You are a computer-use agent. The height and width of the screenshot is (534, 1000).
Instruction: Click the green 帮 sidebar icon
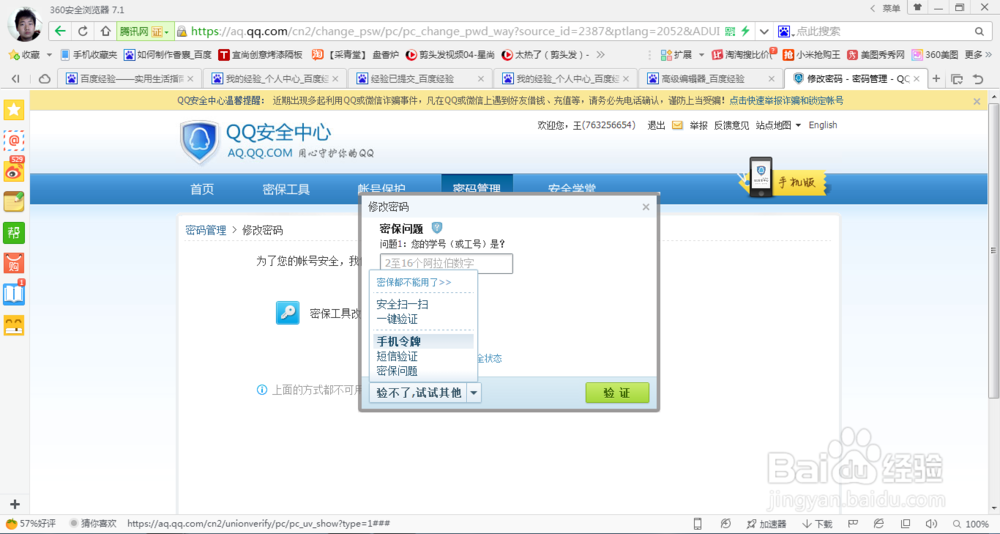click(x=14, y=232)
